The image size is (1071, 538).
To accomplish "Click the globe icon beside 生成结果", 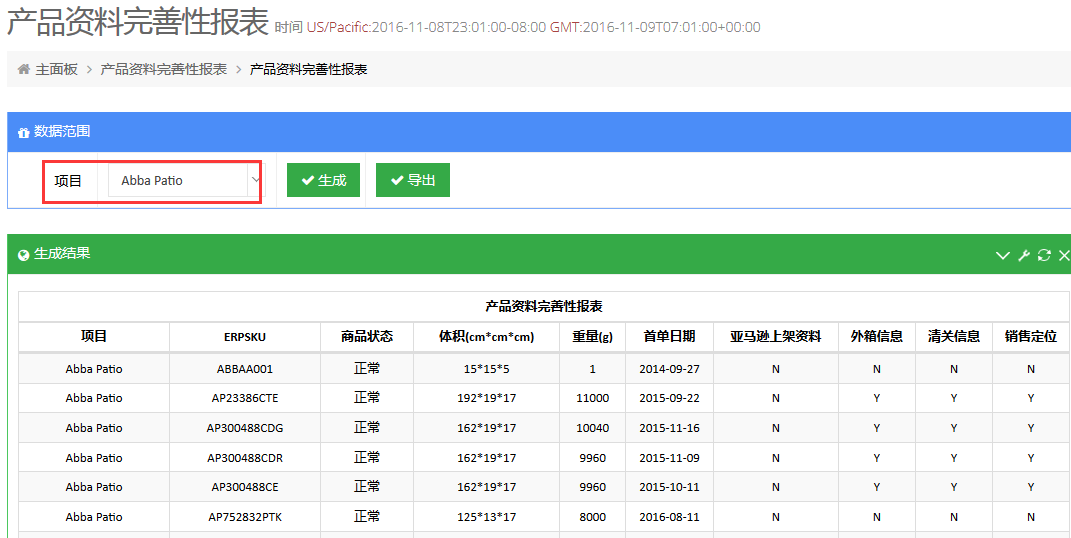I will coord(24,255).
